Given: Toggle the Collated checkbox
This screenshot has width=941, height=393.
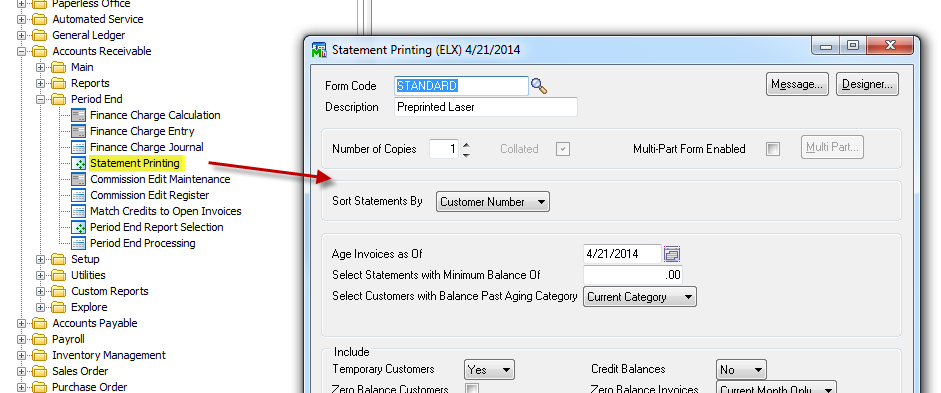Looking at the screenshot, I should (562, 149).
